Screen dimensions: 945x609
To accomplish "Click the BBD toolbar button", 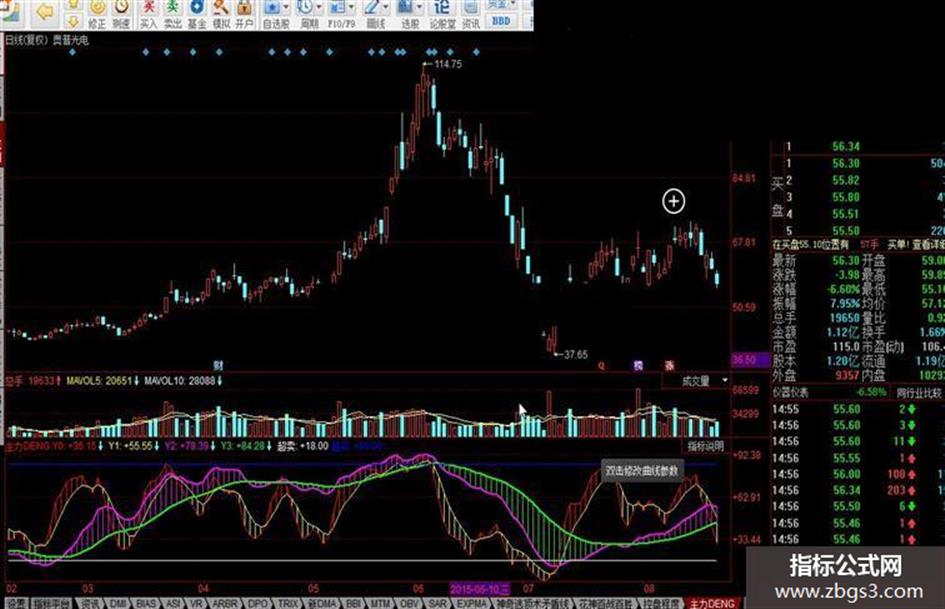I will [x=501, y=20].
